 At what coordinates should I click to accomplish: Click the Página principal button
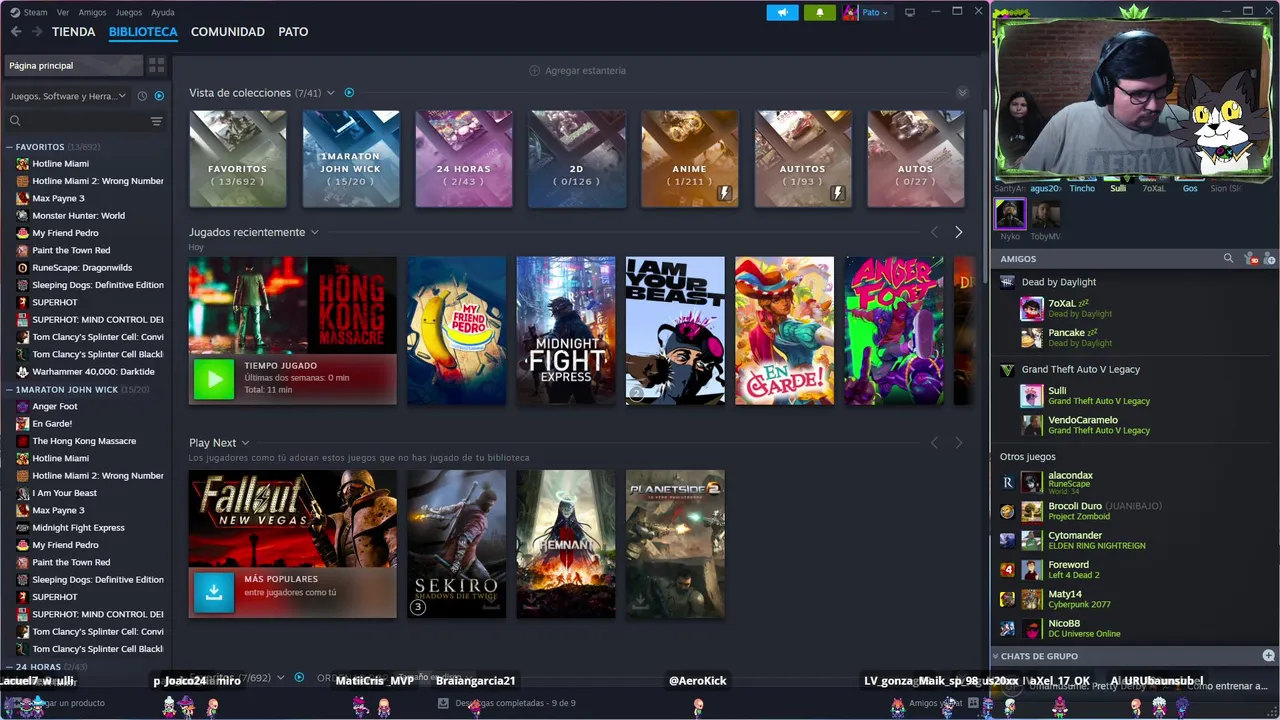[x=73, y=65]
